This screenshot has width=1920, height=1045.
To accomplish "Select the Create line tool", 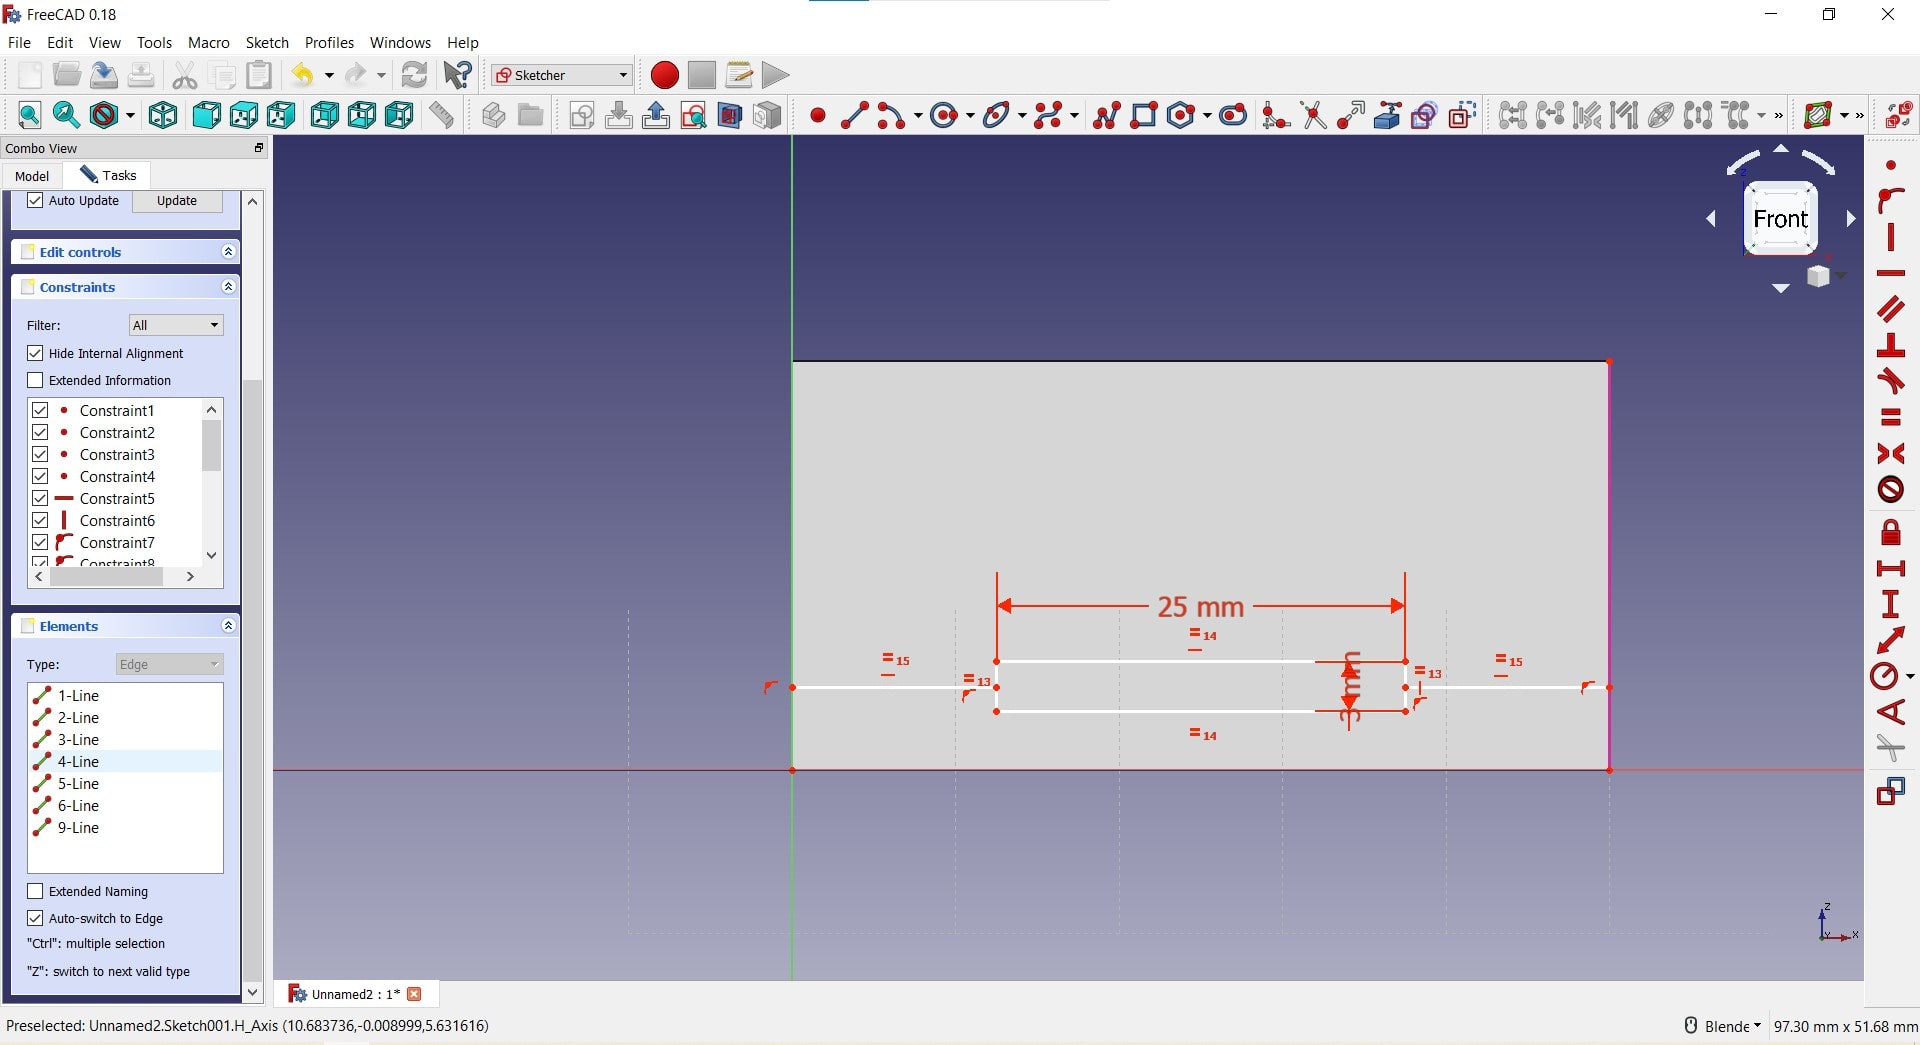I will tap(854, 116).
